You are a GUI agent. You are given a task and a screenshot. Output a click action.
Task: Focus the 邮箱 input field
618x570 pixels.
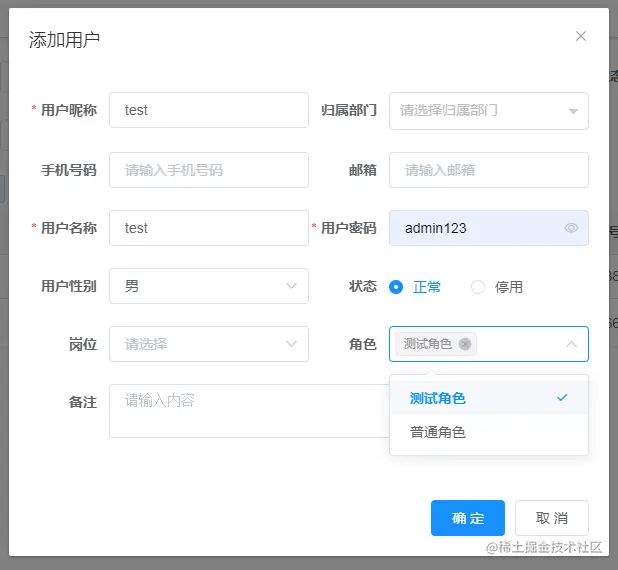(x=489, y=170)
